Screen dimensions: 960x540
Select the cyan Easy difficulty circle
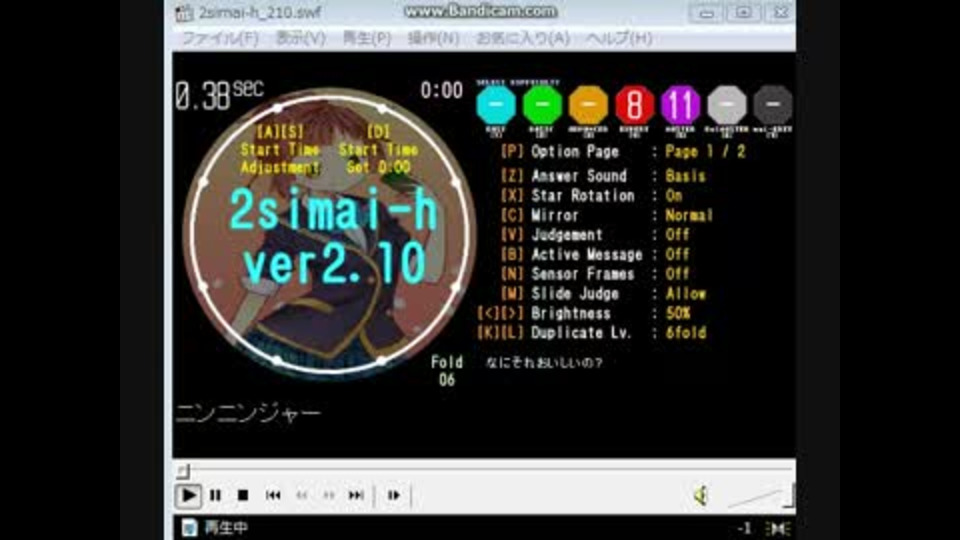click(496, 105)
